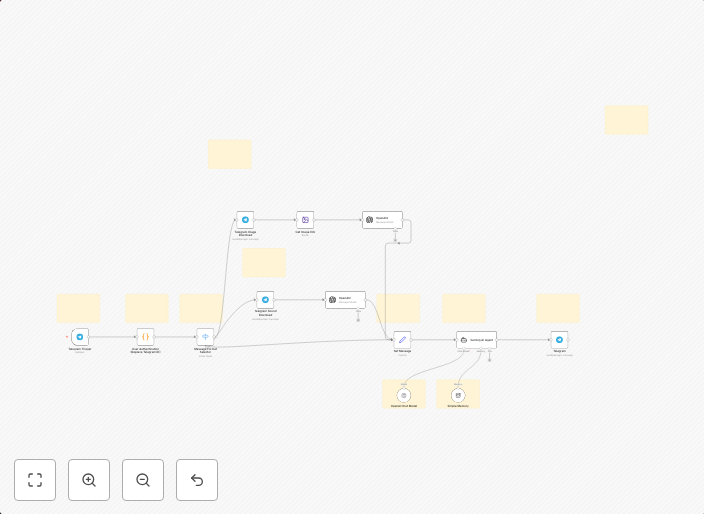
Task: Select the Simple Memory sub-node
Action: [x=458, y=395]
